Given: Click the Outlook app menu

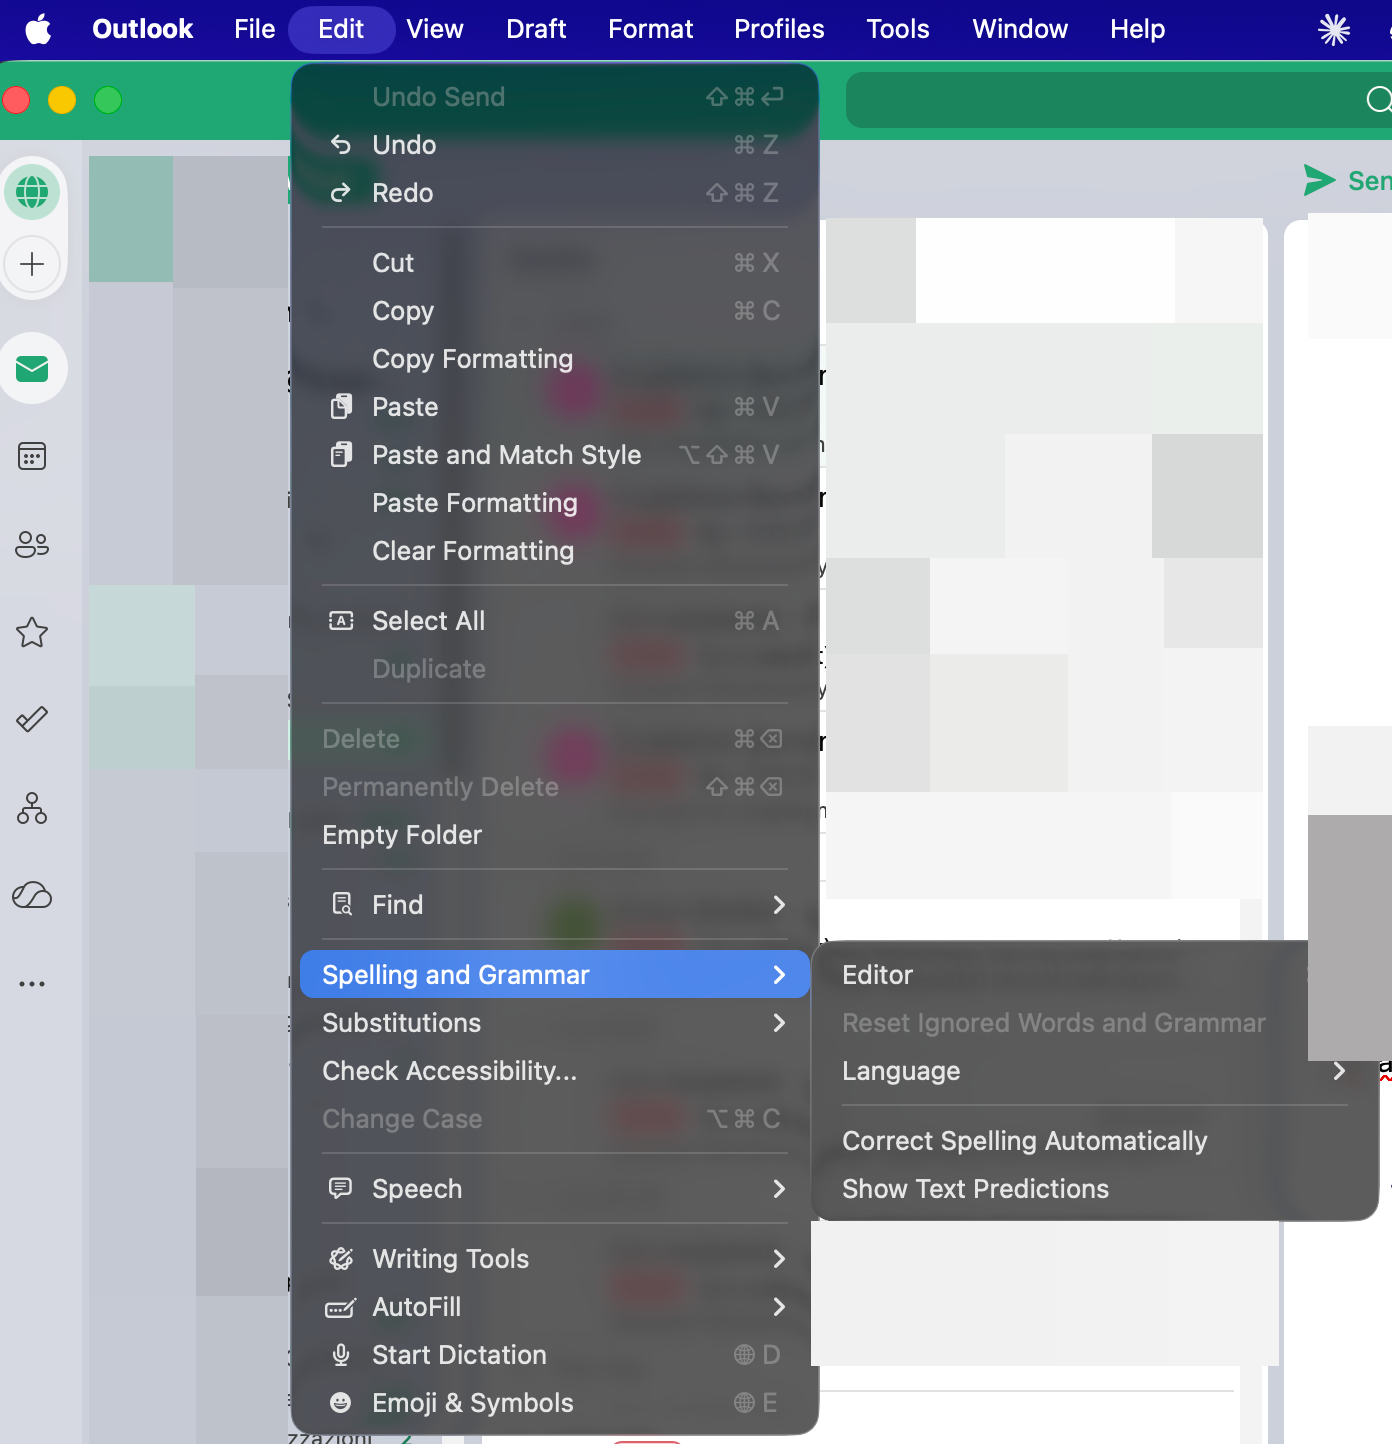Looking at the screenshot, I should (142, 29).
